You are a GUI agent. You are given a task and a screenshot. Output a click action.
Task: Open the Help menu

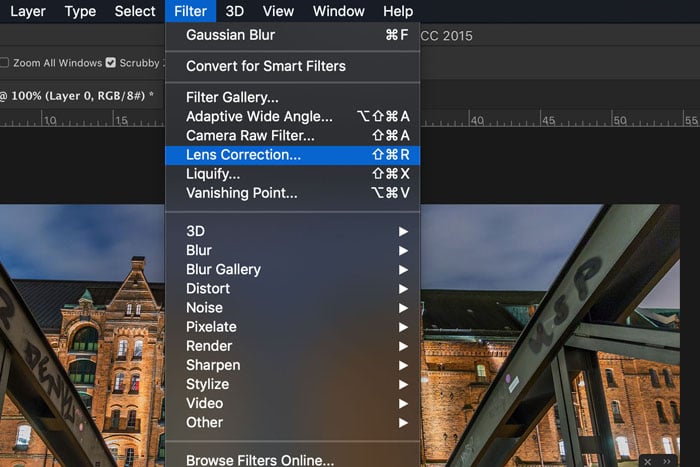(x=398, y=11)
